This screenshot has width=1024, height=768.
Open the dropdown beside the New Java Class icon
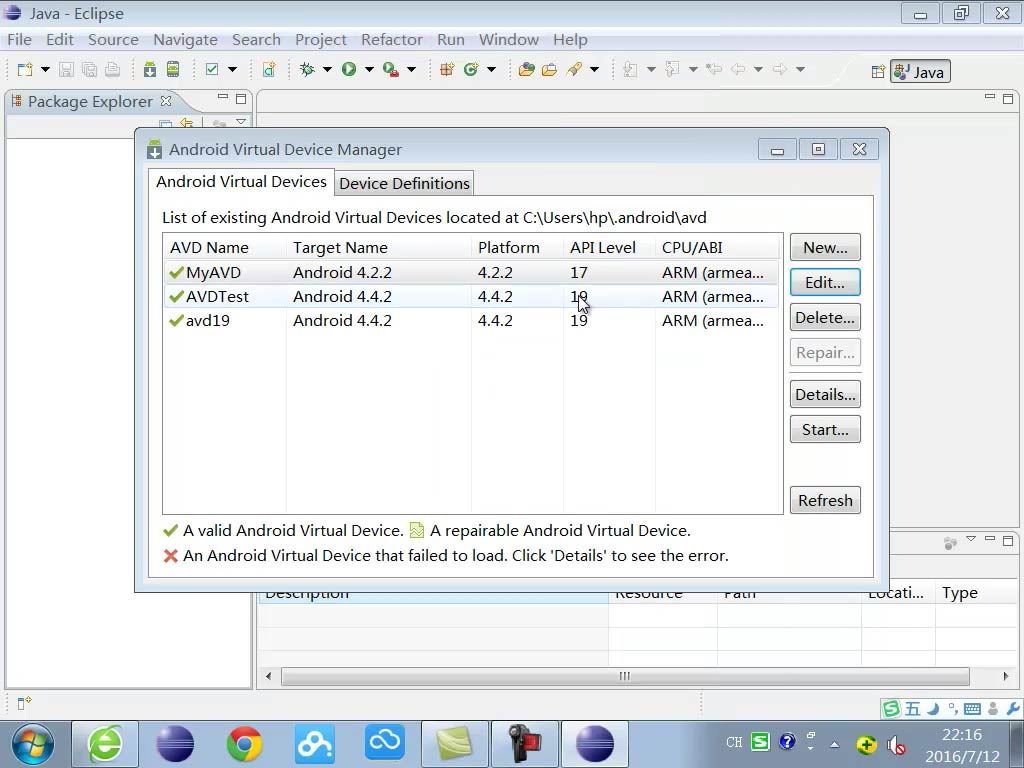click(x=491, y=69)
